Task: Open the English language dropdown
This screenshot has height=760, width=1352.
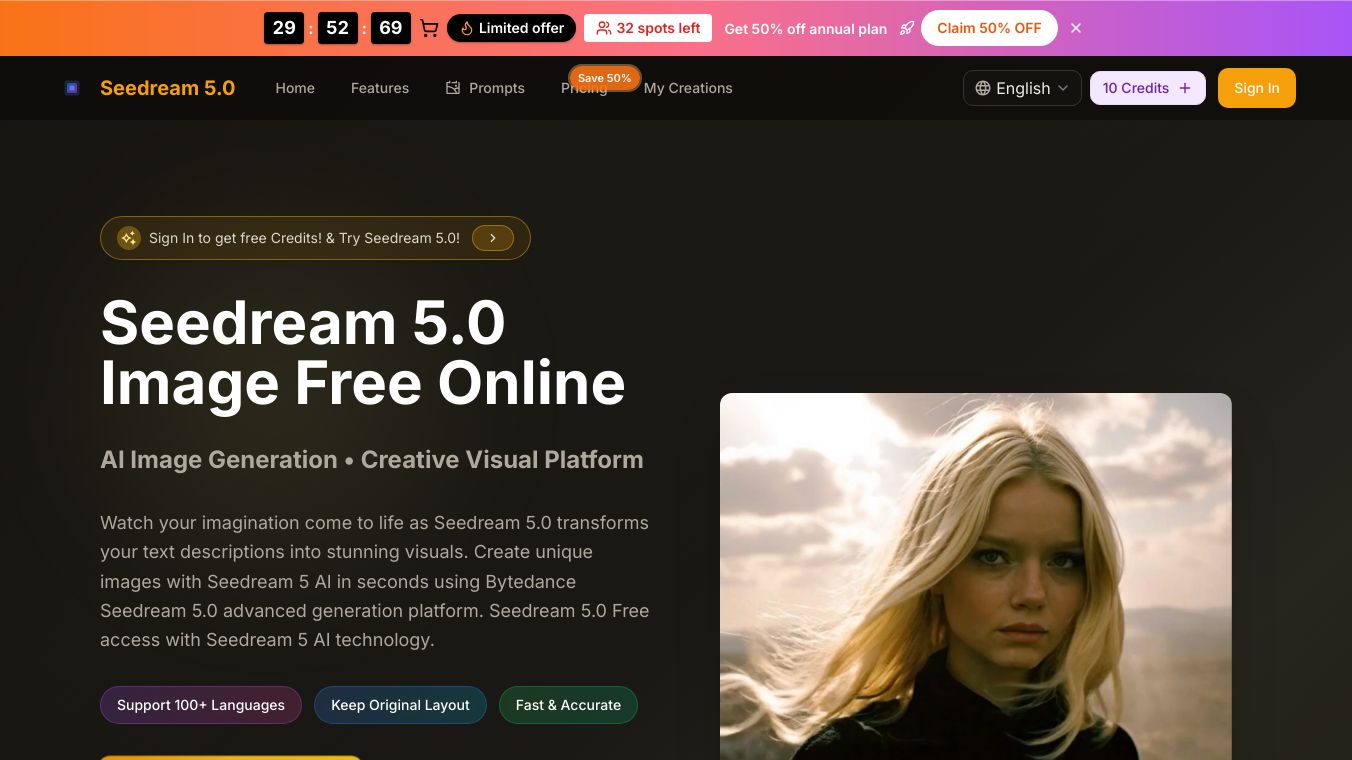Action: pos(1022,88)
